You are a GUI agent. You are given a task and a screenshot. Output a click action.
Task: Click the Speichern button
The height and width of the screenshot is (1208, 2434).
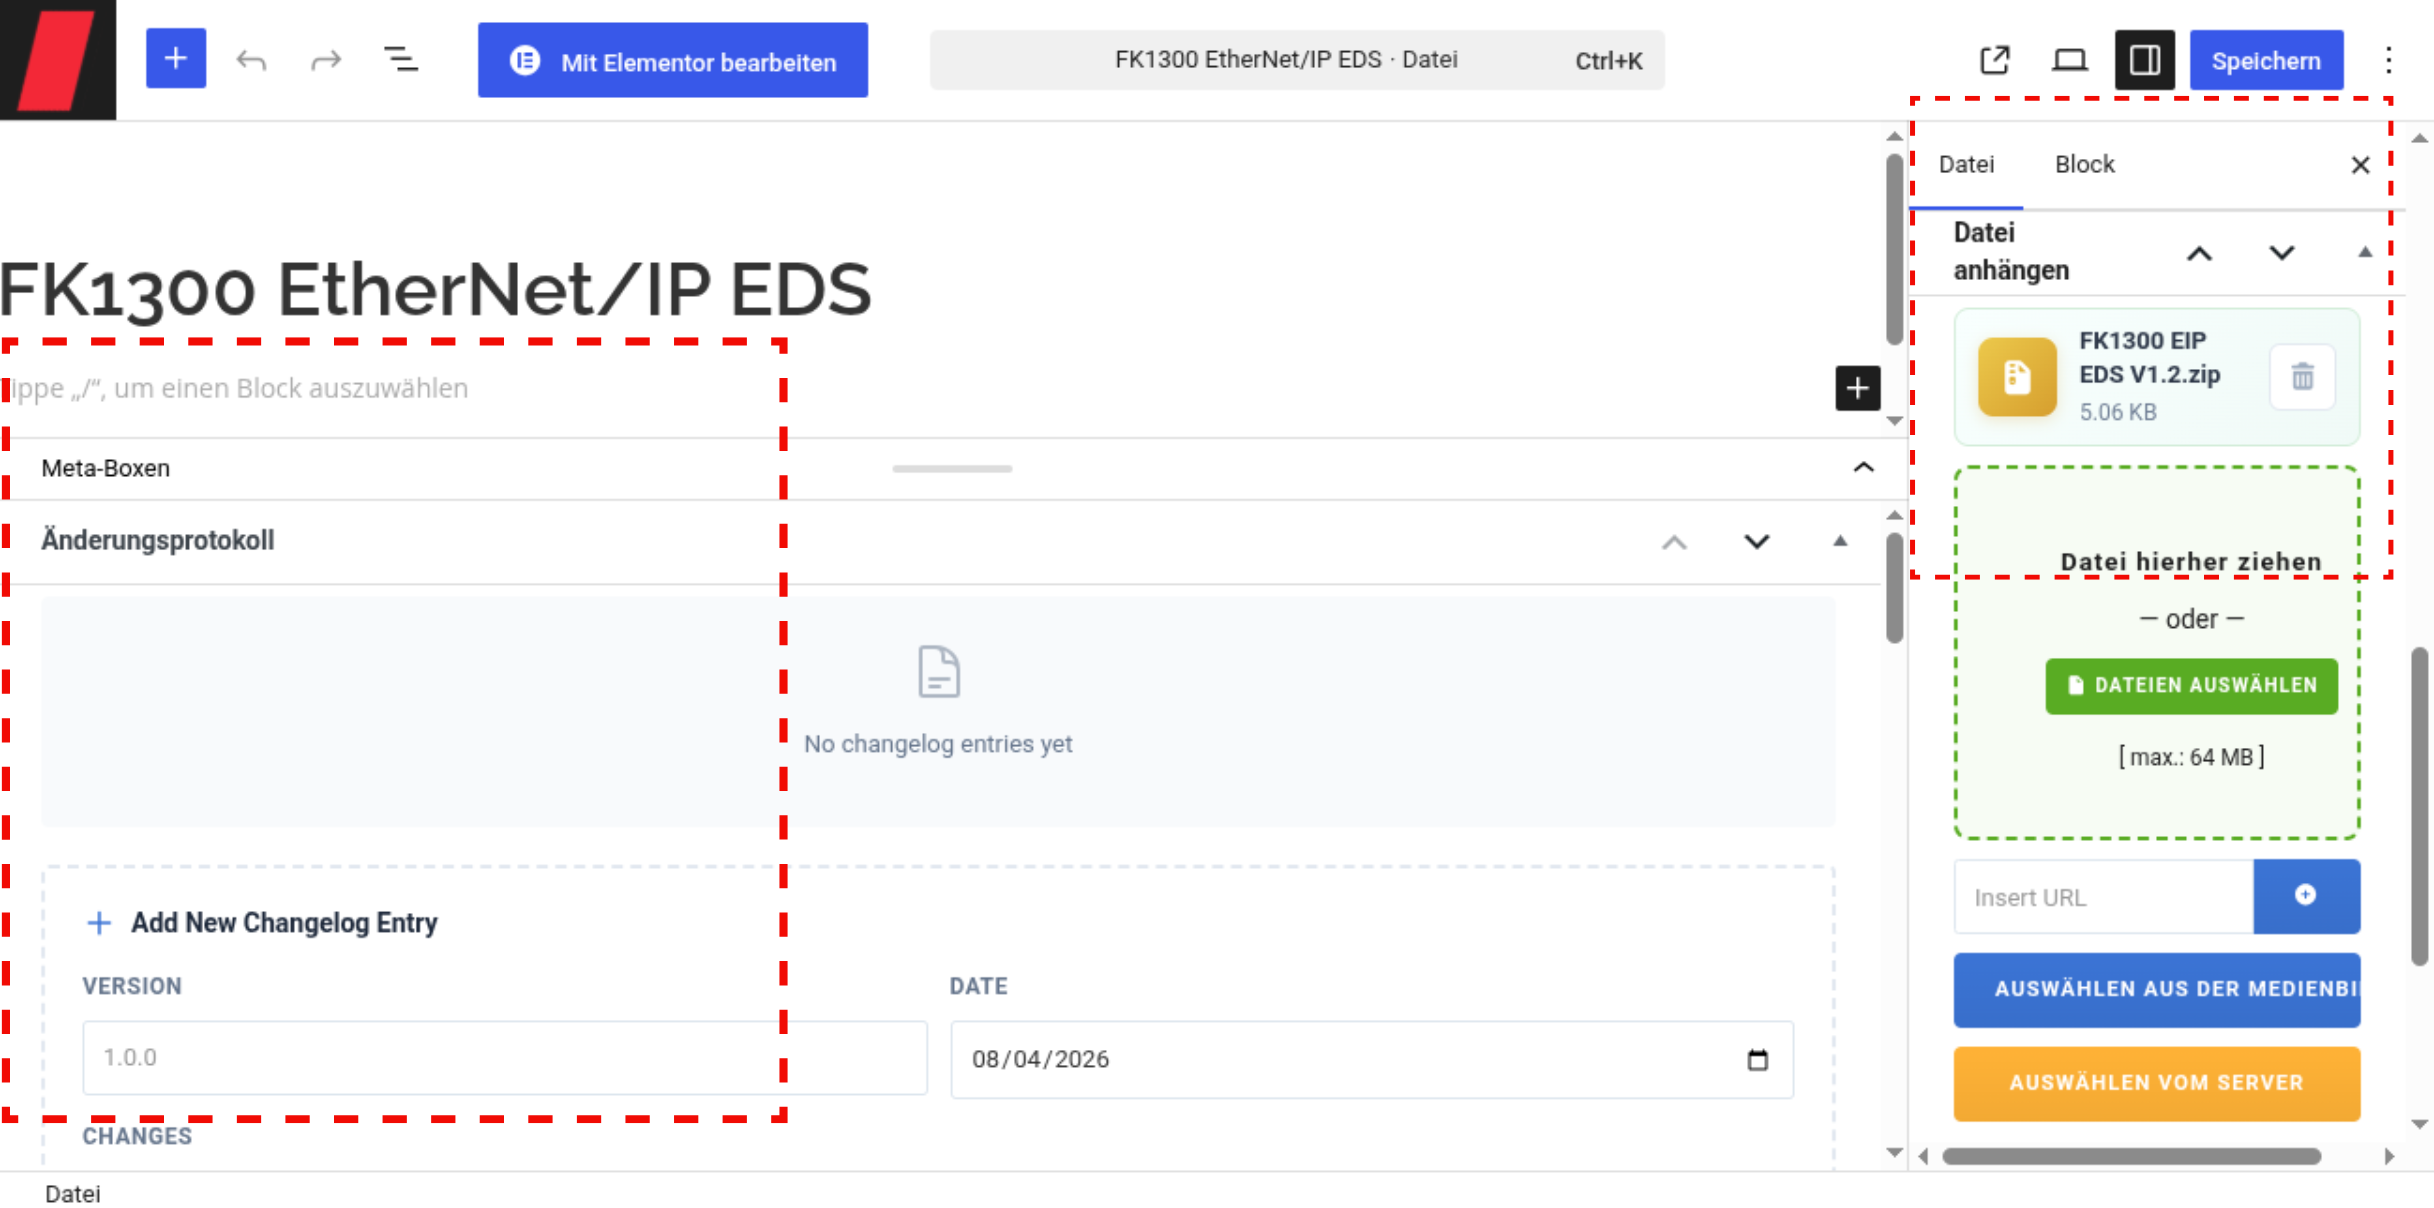pyautogui.click(x=2266, y=60)
